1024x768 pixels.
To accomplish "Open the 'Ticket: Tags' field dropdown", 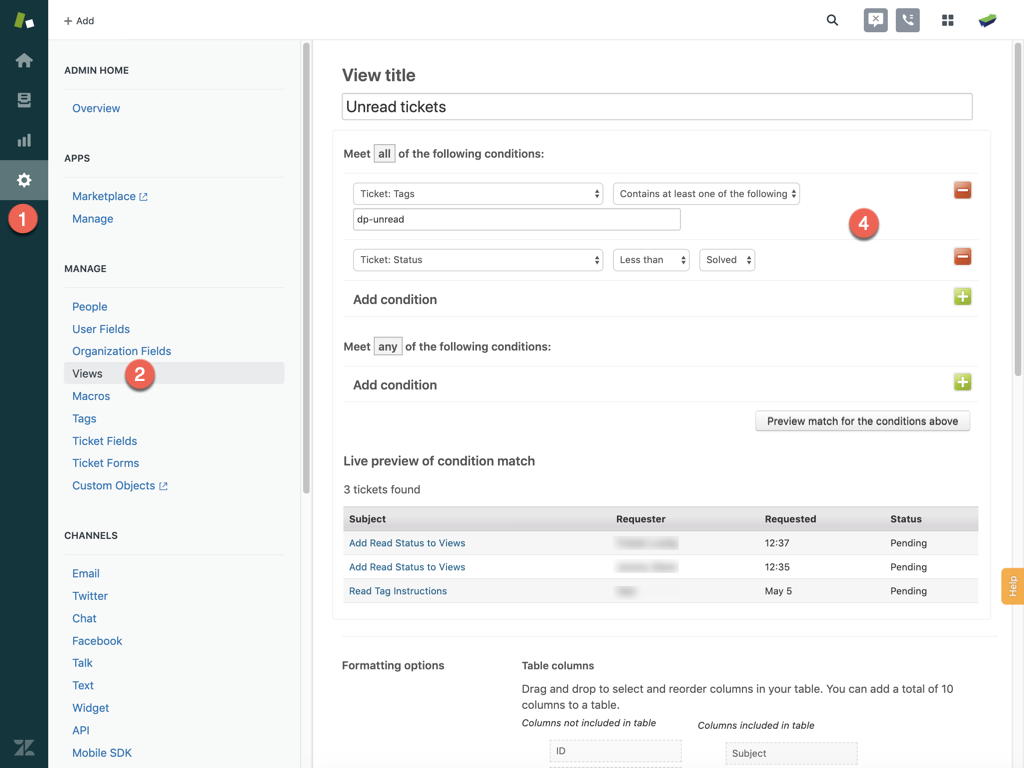I will (x=478, y=194).
